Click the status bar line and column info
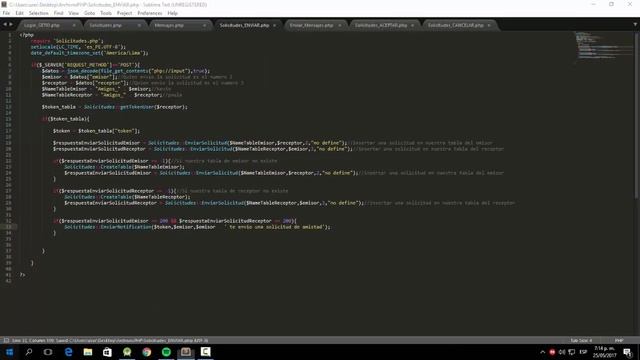Image resolution: width=640 pixels, height=360 pixels. [109, 340]
